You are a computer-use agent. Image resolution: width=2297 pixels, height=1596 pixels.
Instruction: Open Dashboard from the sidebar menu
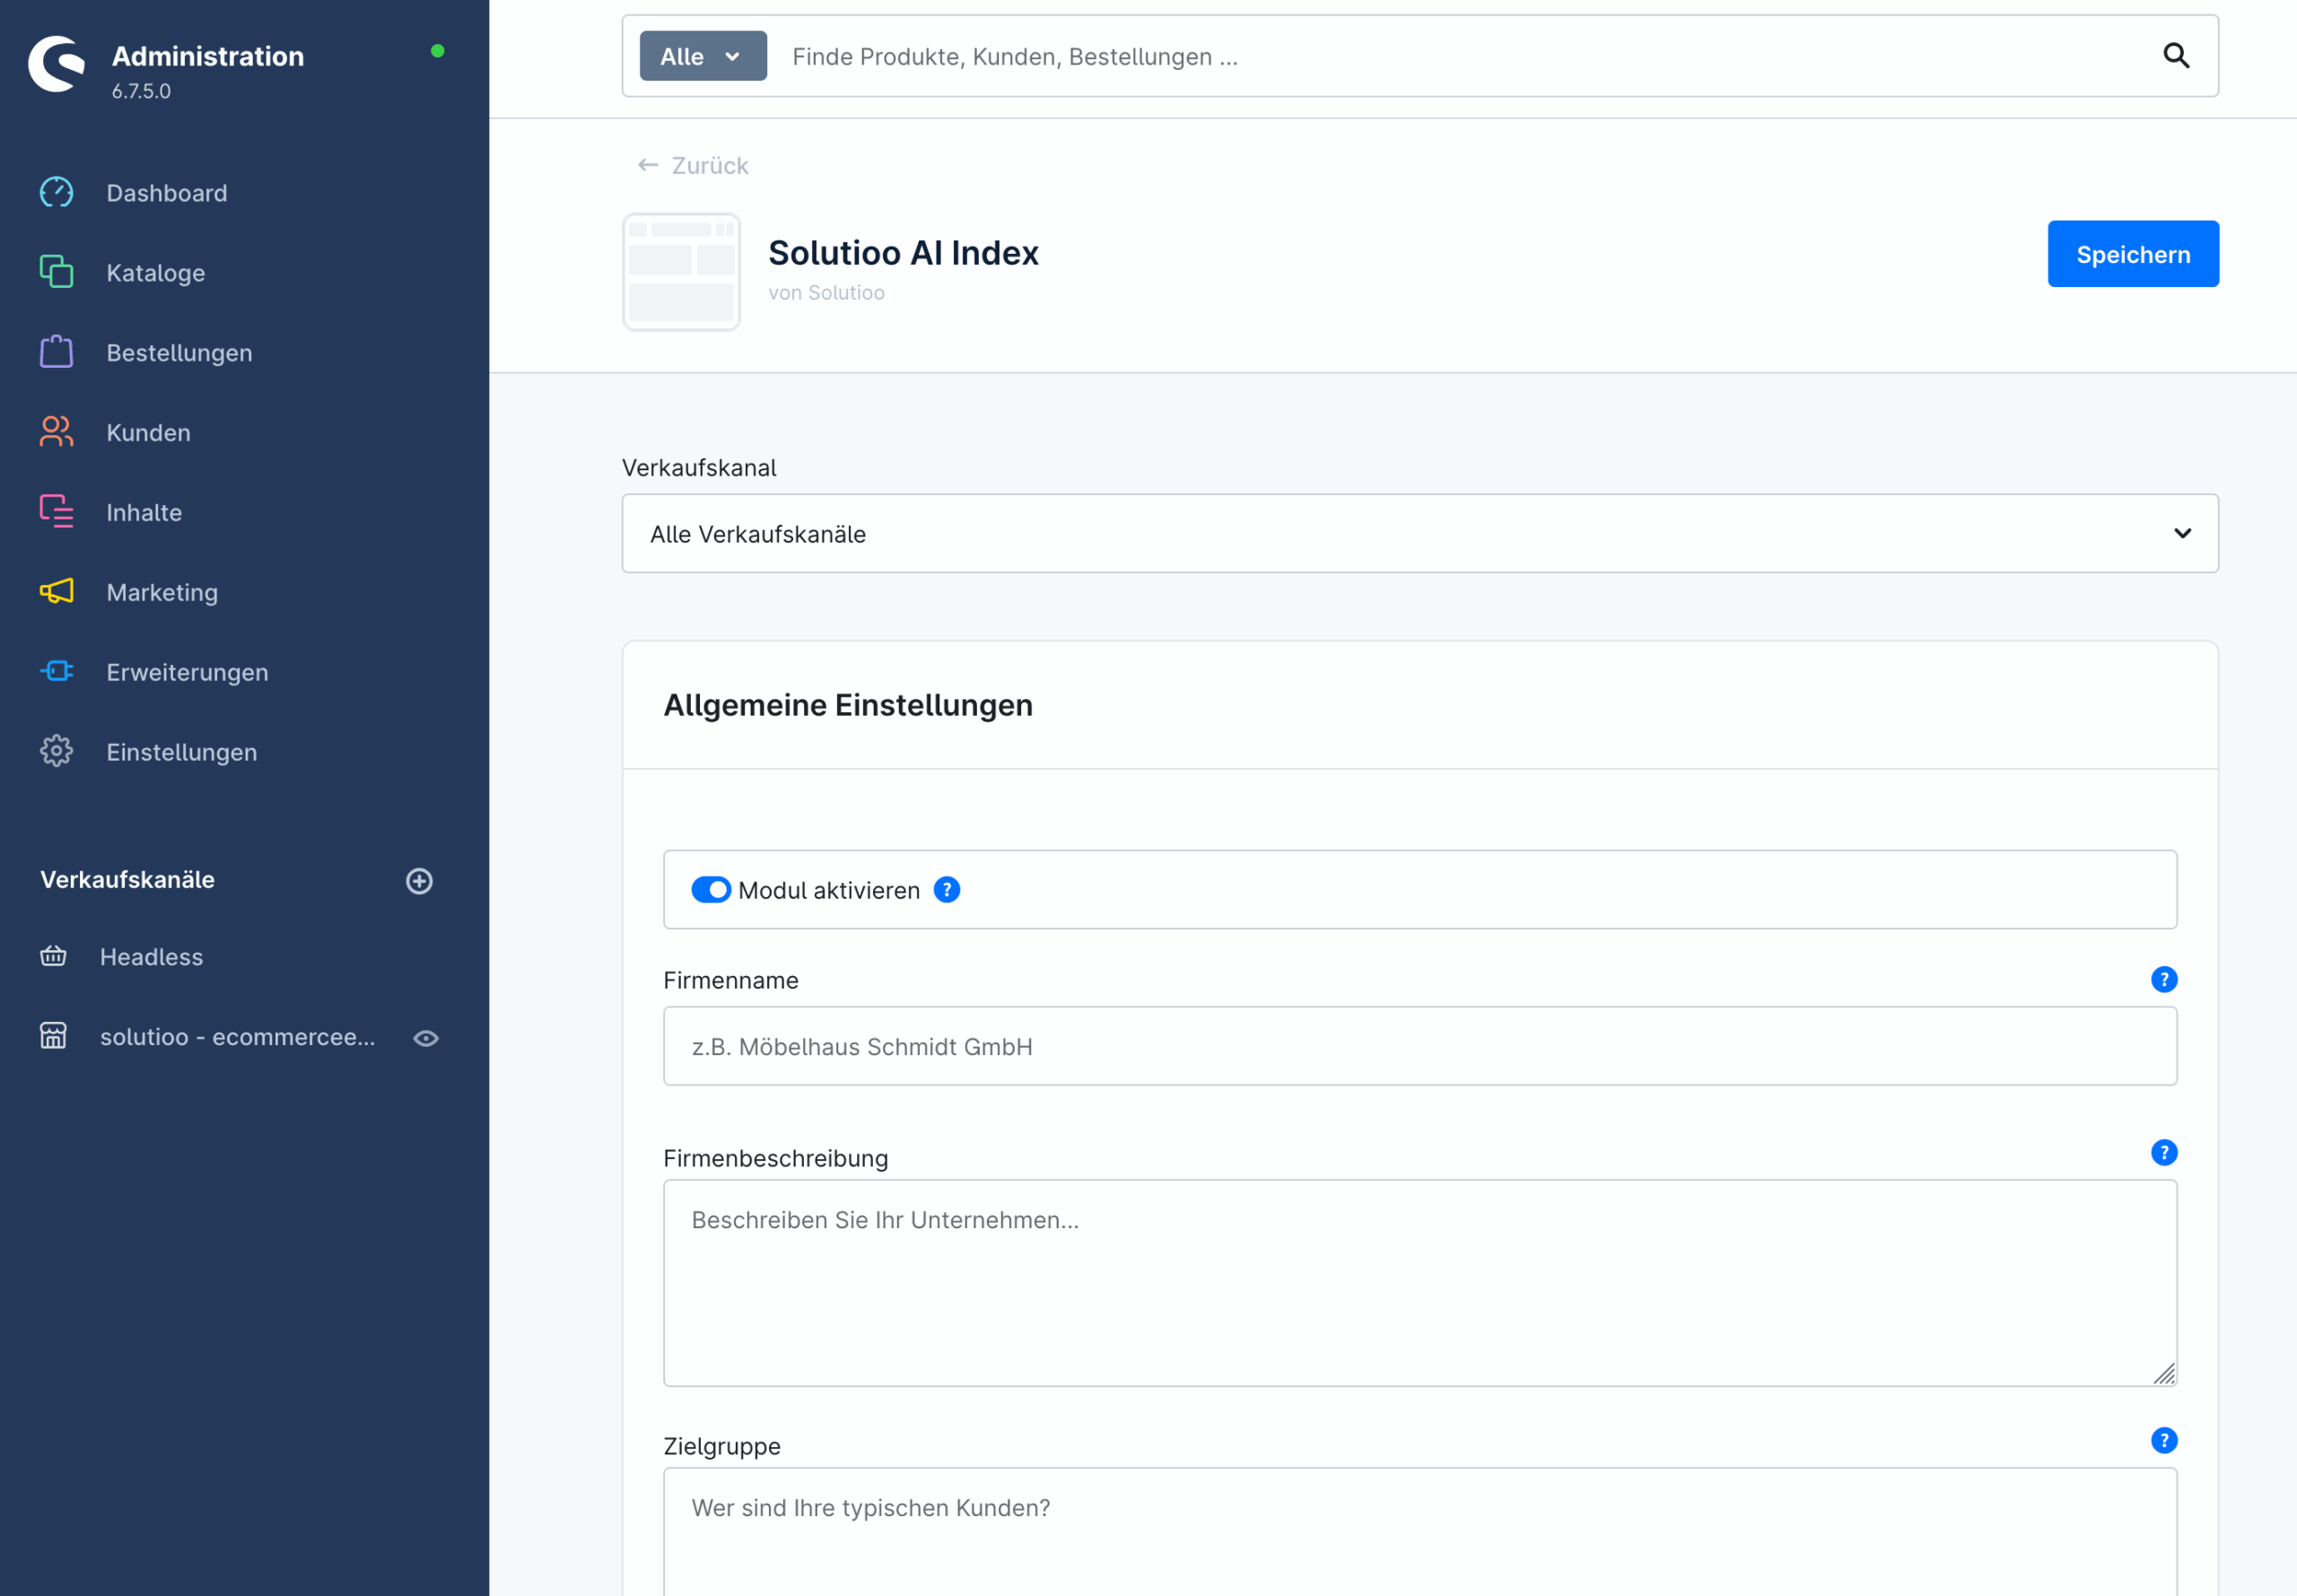pos(167,193)
